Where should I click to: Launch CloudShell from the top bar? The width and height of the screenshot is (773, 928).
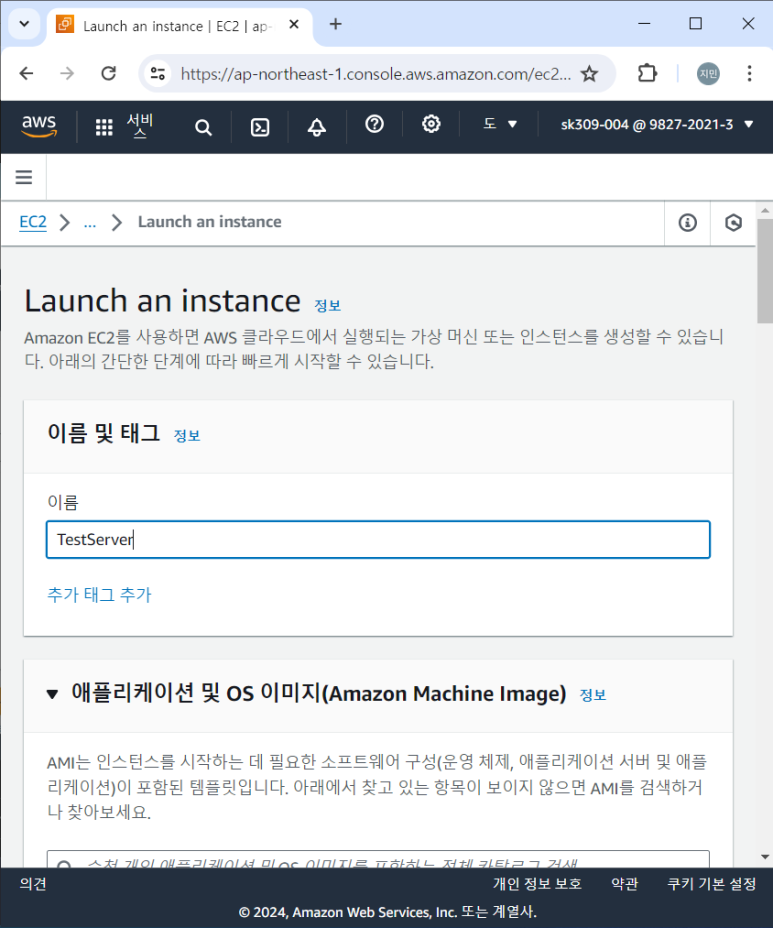pos(260,127)
